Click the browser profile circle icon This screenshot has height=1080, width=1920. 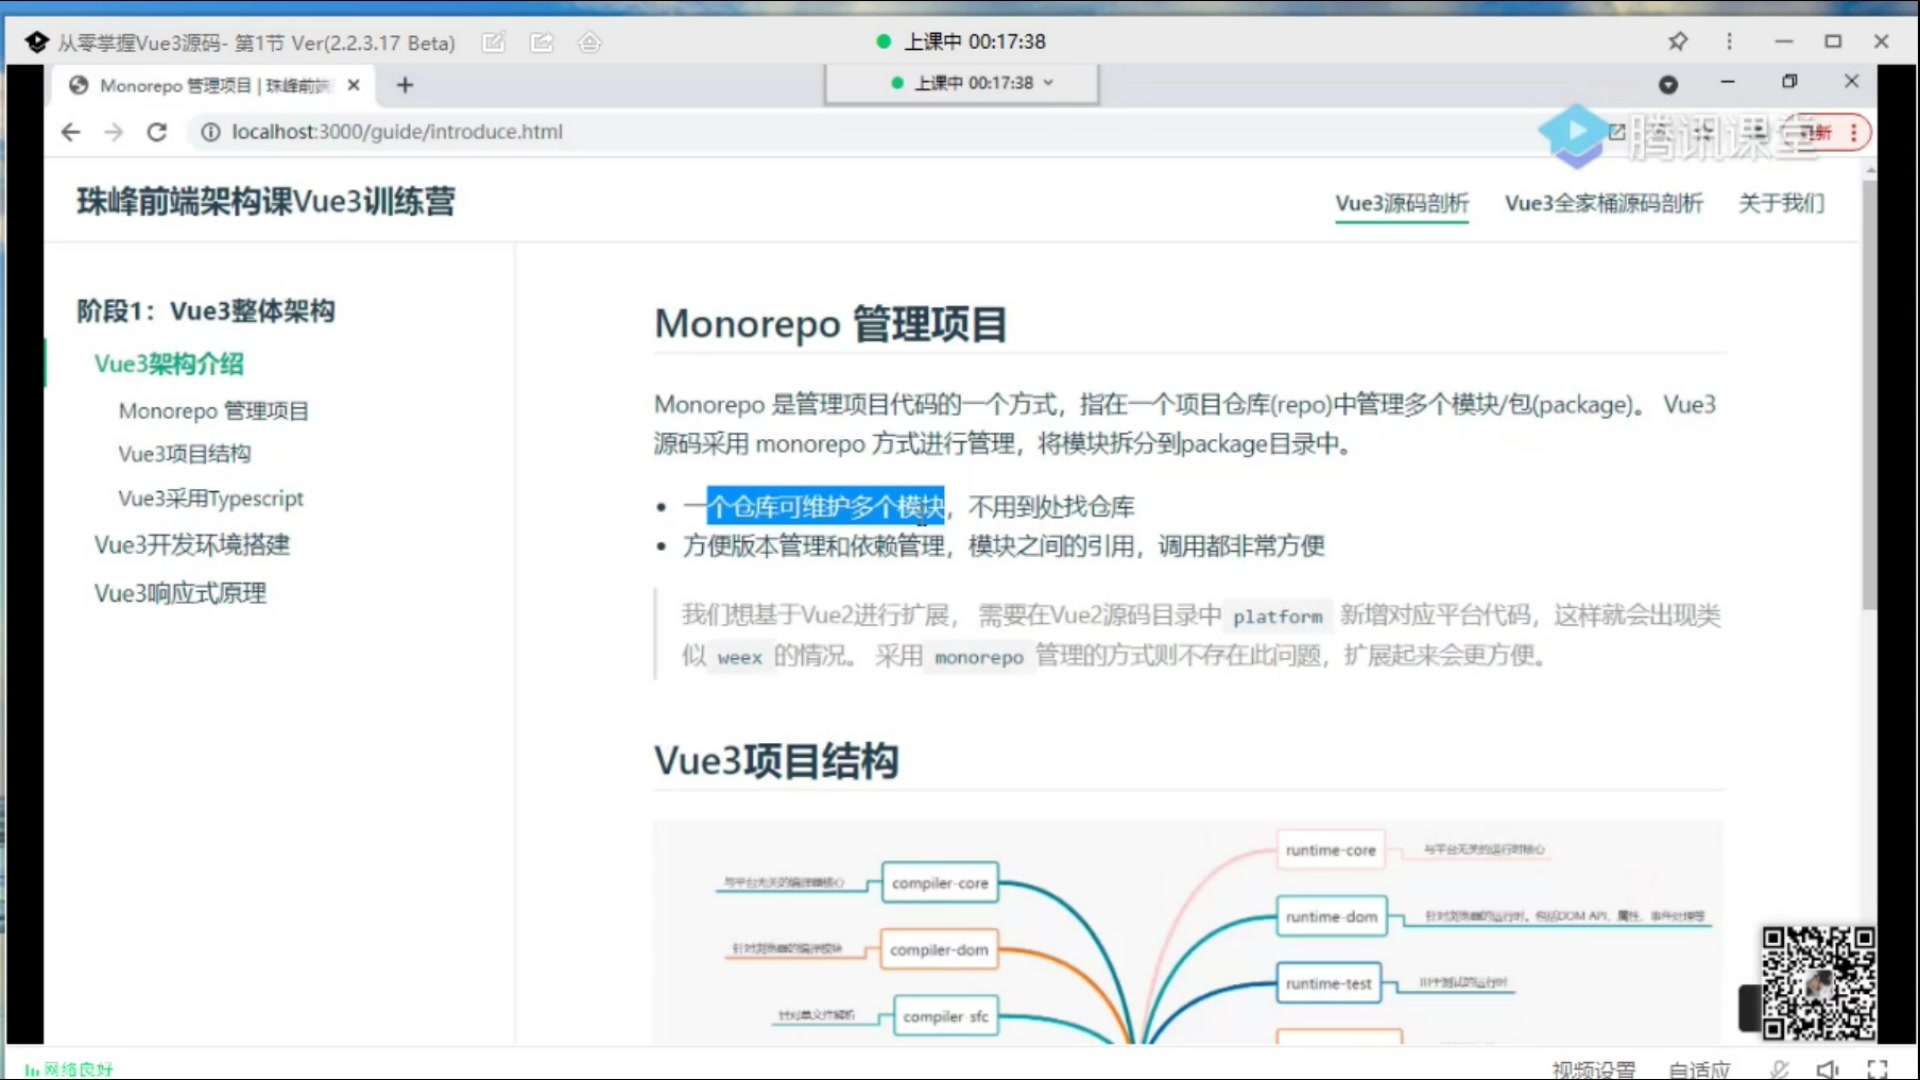[x=1668, y=85]
